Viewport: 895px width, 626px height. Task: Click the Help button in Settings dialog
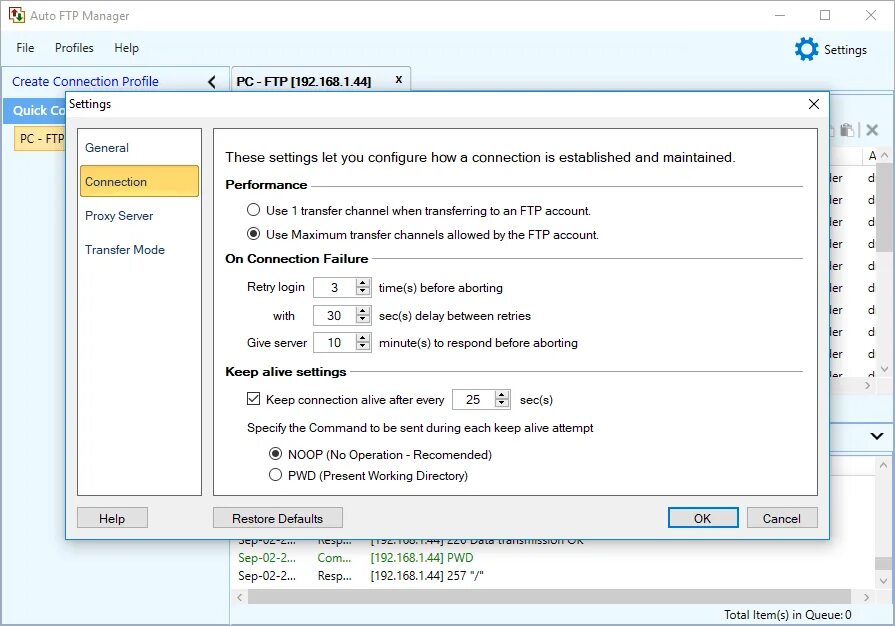coord(112,518)
